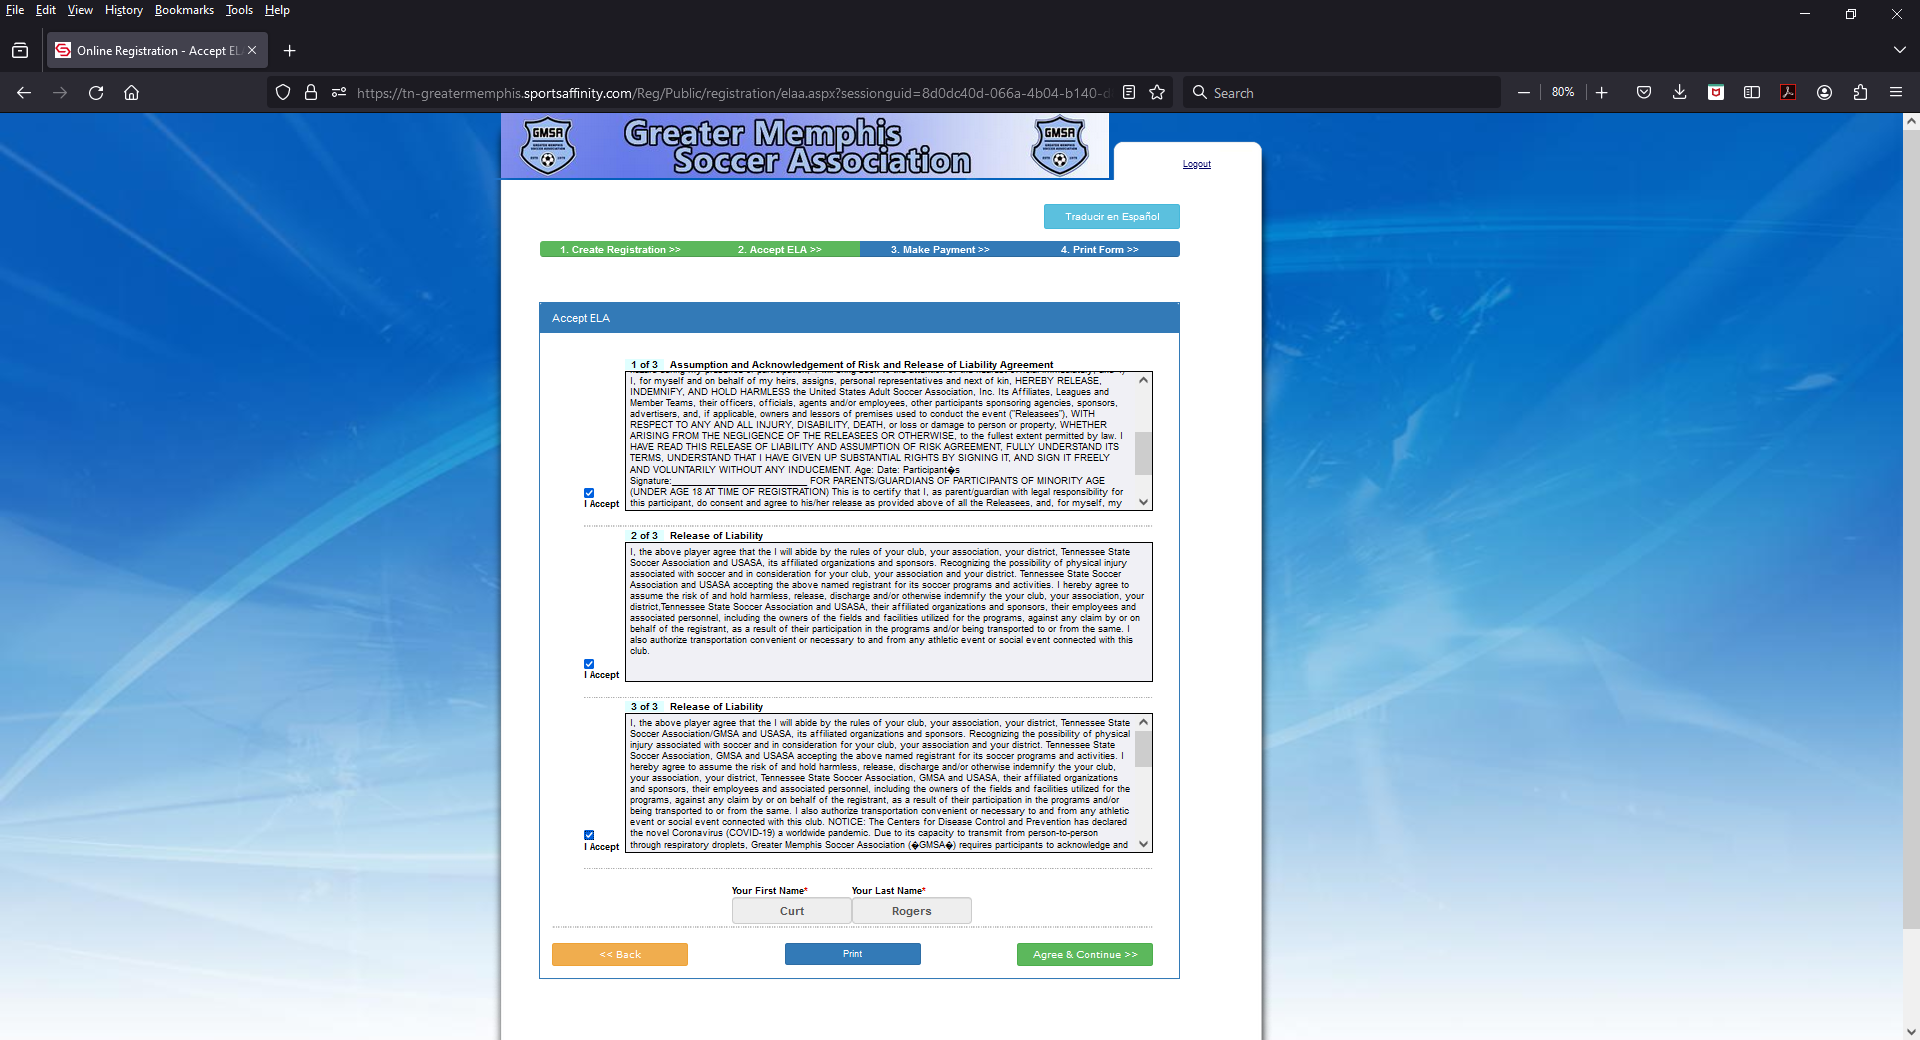Zoom in with the plus button
Image resolution: width=1920 pixels, height=1040 pixels.
1602,92
